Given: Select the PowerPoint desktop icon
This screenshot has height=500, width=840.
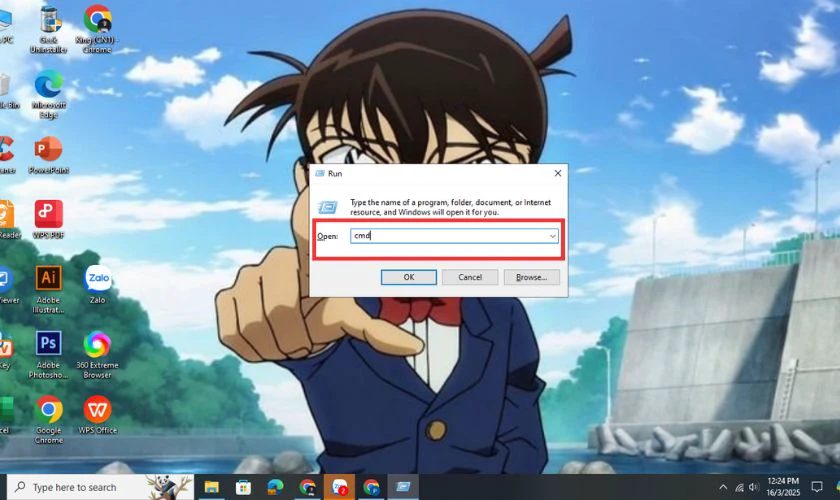Looking at the screenshot, I should [49, 155].
